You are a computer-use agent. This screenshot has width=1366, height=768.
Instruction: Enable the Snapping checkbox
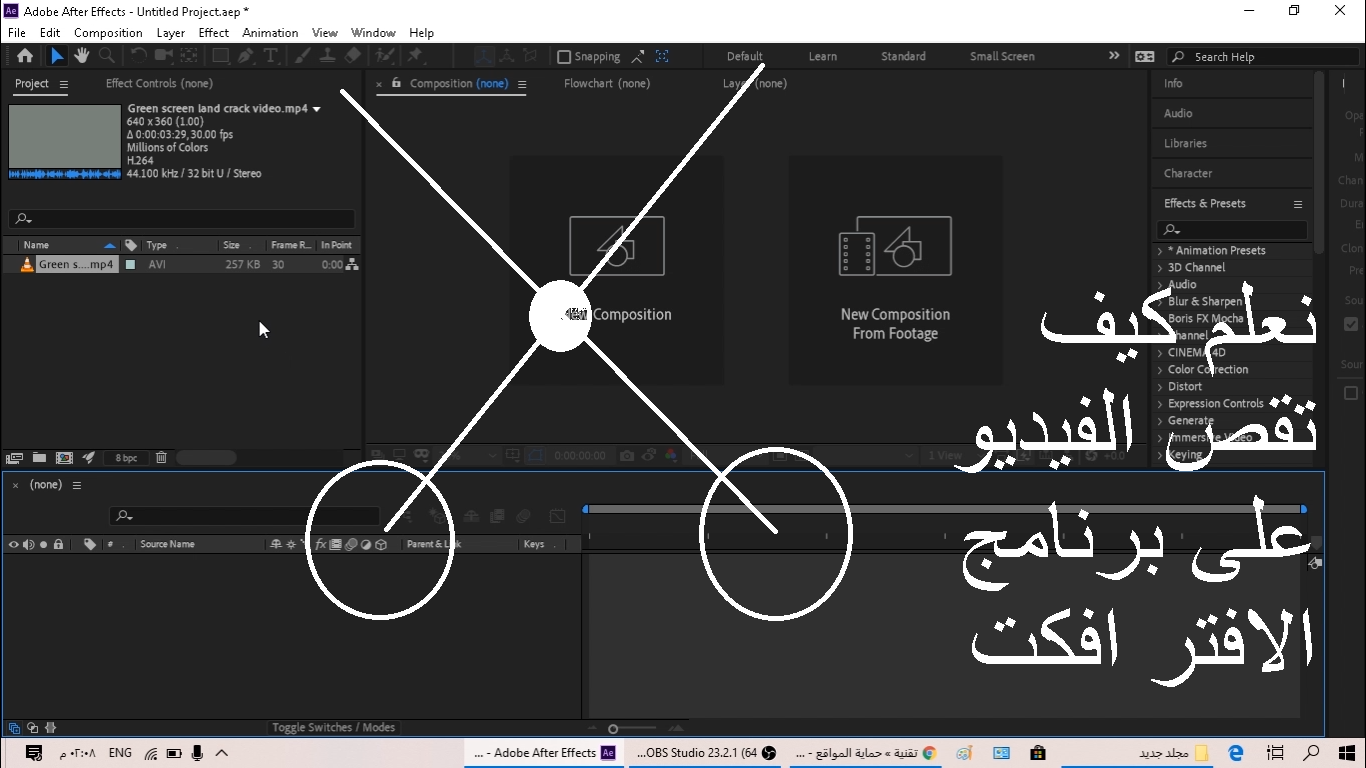pyautogui.click(x=564, y=57)
